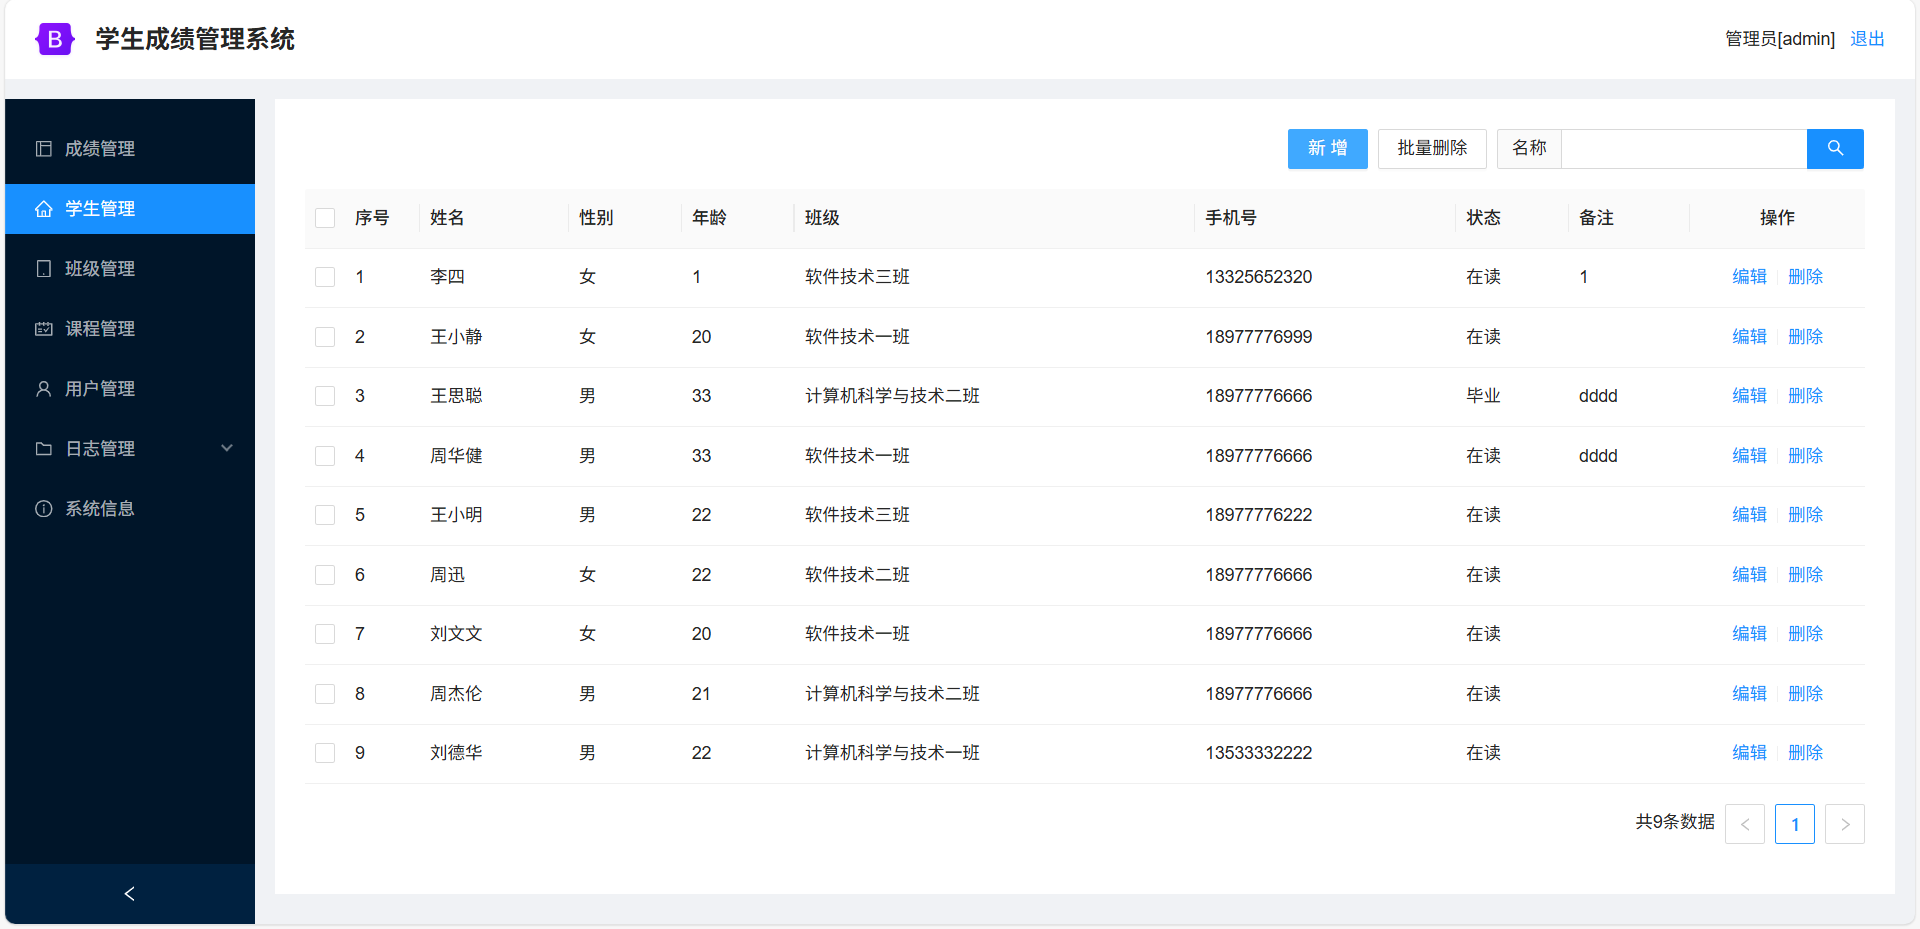Select page 1 in pagination
This screenshot has width=1920, height=929.
pos(1795,824)
